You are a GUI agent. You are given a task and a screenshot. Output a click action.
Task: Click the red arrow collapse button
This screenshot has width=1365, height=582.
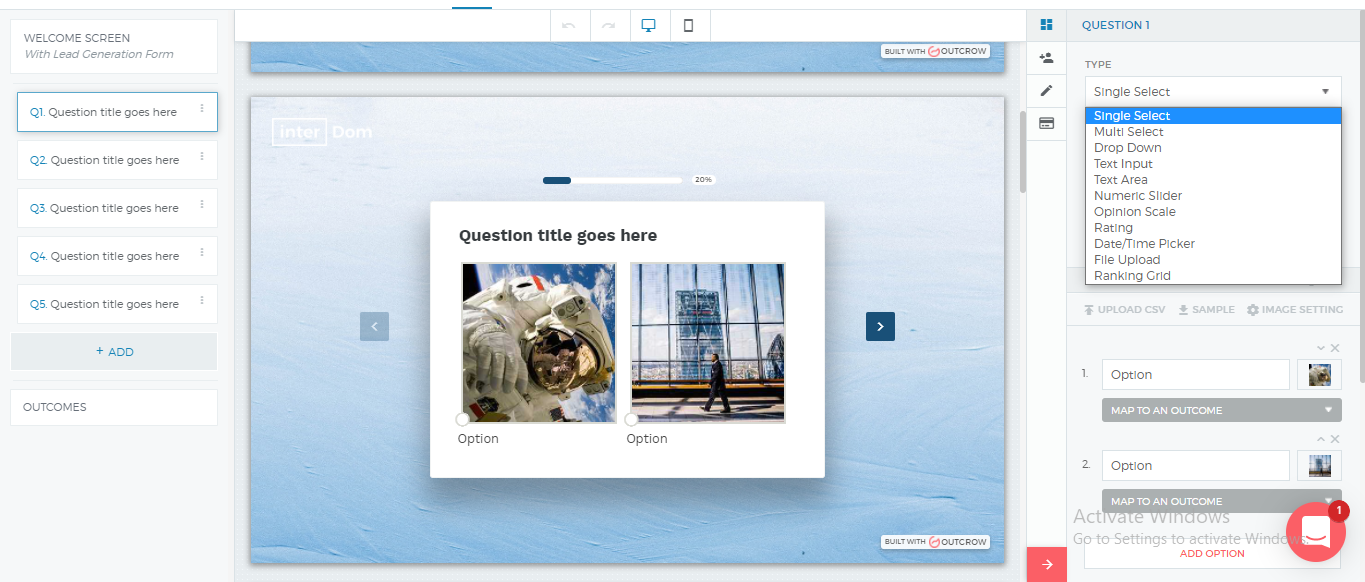(x=1047, y=565)
